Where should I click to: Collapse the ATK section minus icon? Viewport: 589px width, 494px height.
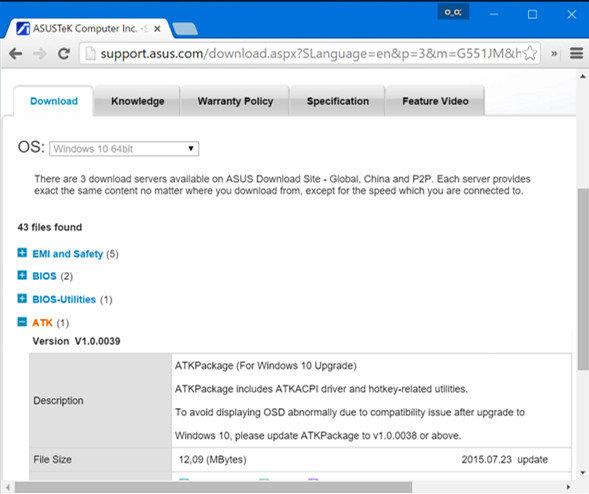[x=22, y=322]
